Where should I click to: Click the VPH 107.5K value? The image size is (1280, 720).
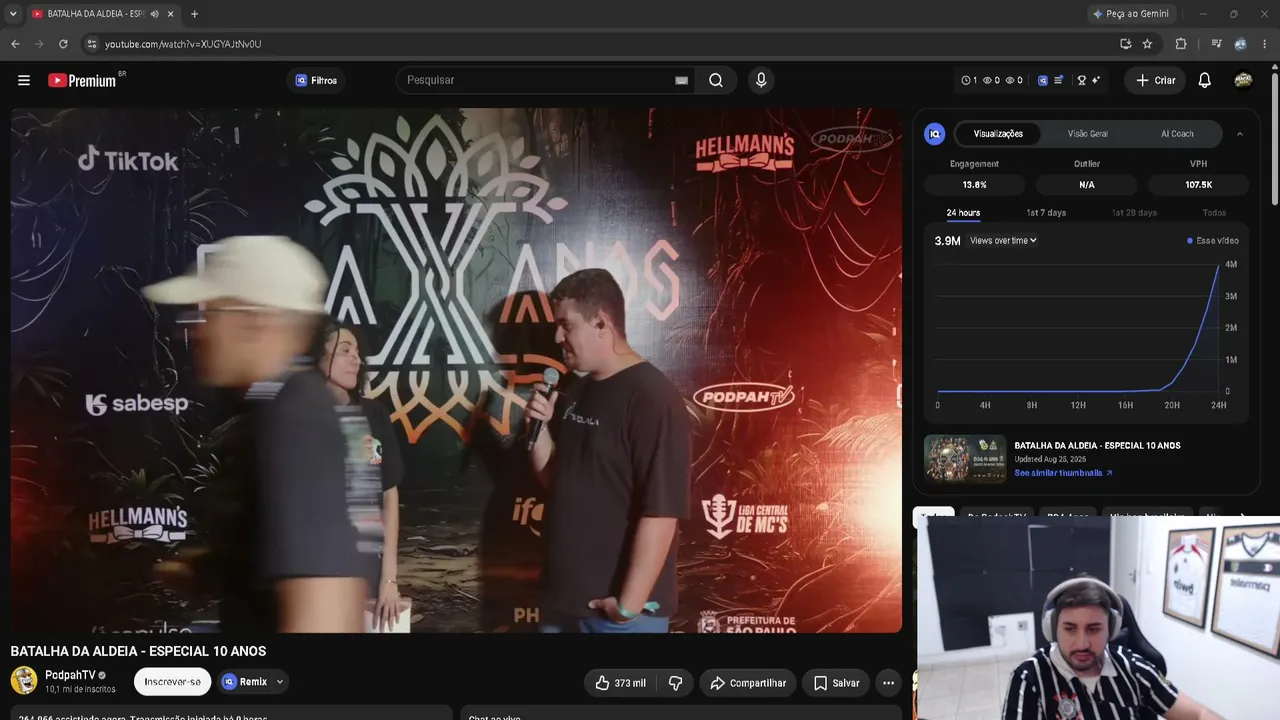[x=1199, y=185]
